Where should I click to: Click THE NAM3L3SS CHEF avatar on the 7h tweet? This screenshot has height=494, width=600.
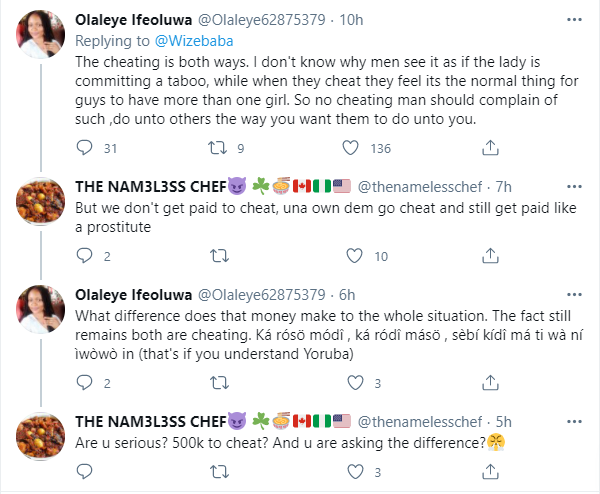coord(40,204)
